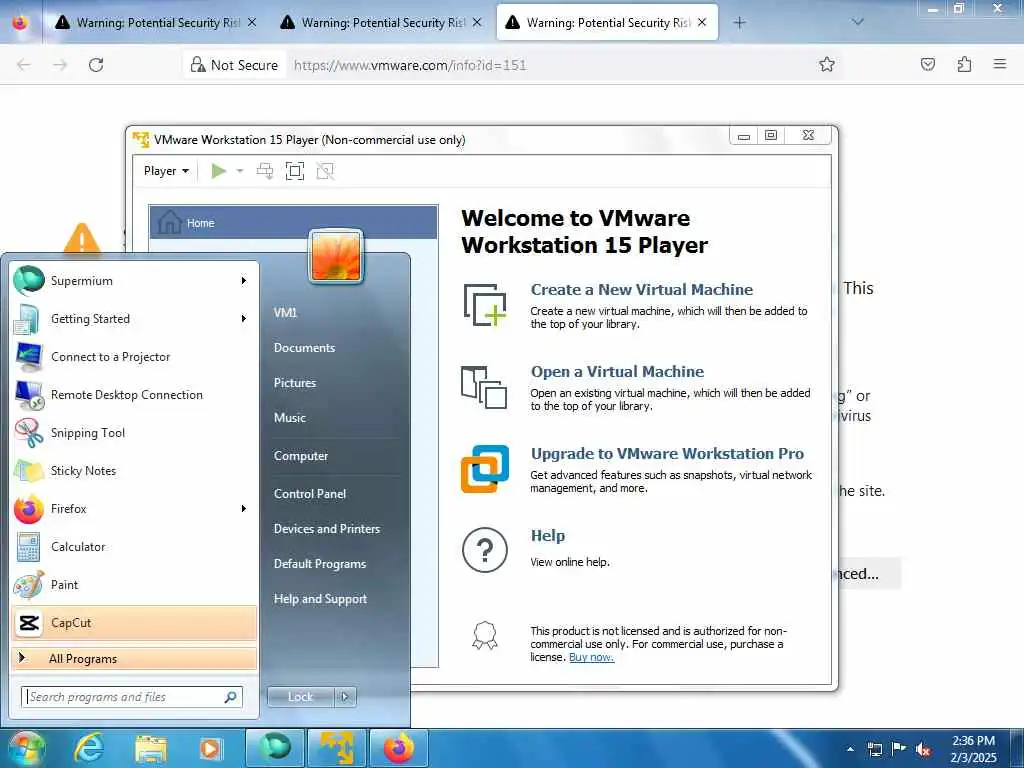Click the Open a Virtual Machine icon
Image resolution: width=1024 pixels, height=768 pixels.
click(x=484, y=387)
